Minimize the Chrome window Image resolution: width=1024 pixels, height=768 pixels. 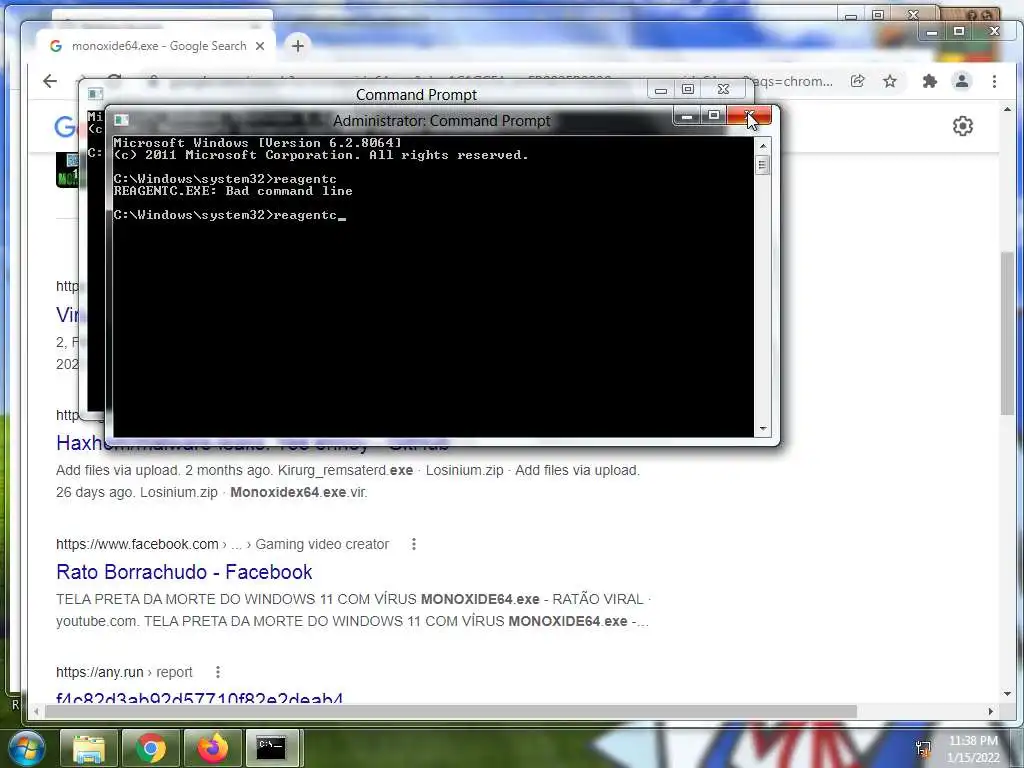pyautogui.click(x=932, y=31)
